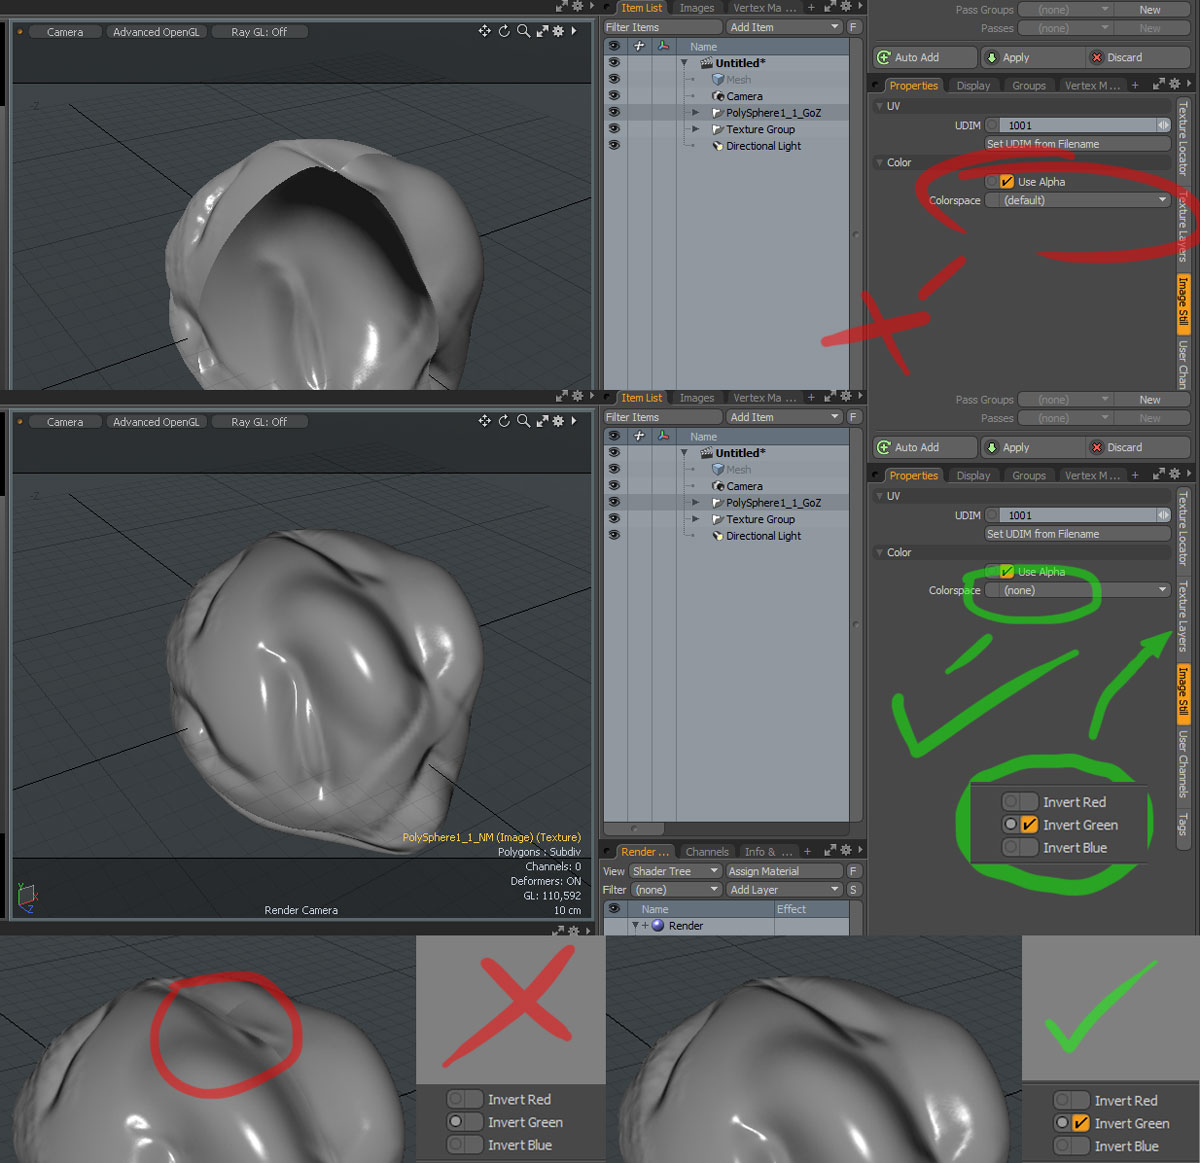Click the eye icon in the Shader Tree header
This screenshot has height=1163, width=1200.
[614, 909]
